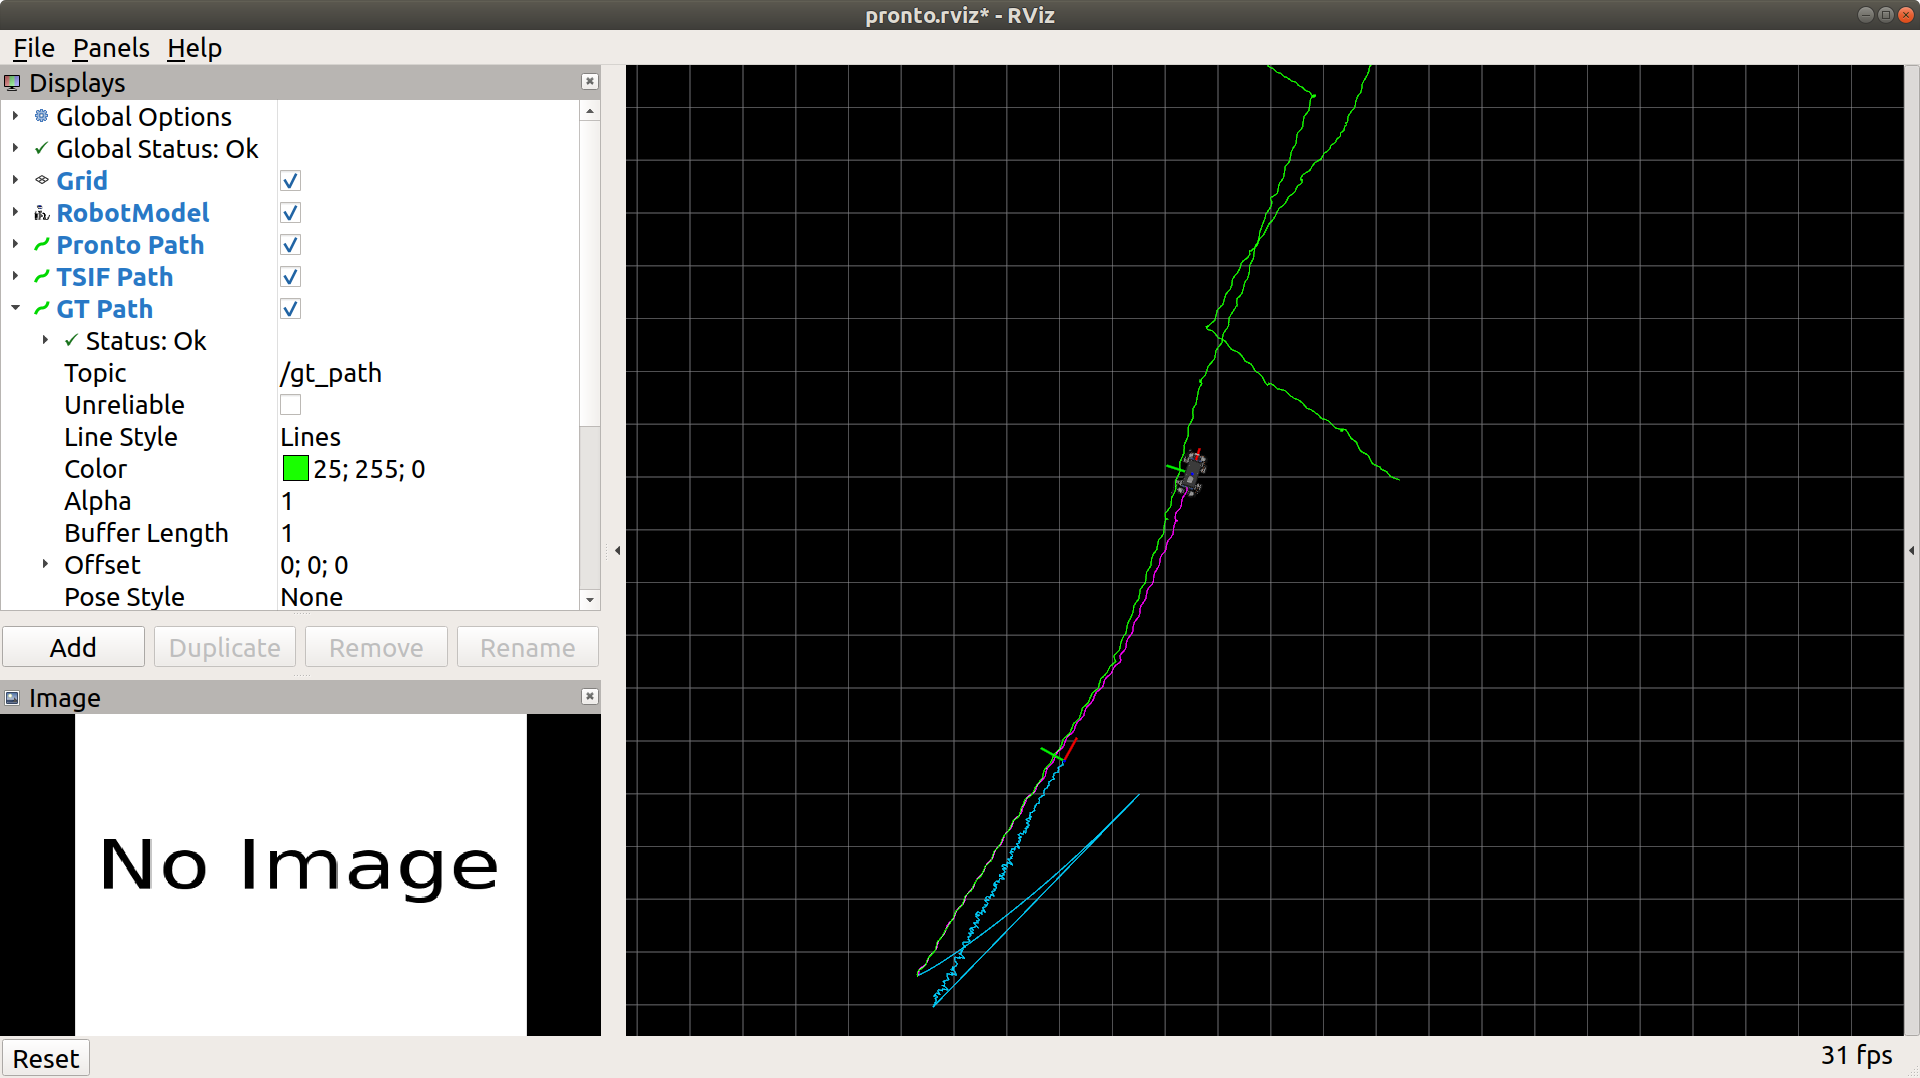Open the Help menu
This screenshot has width=1920, height=1078.
(x=194, y=48)
